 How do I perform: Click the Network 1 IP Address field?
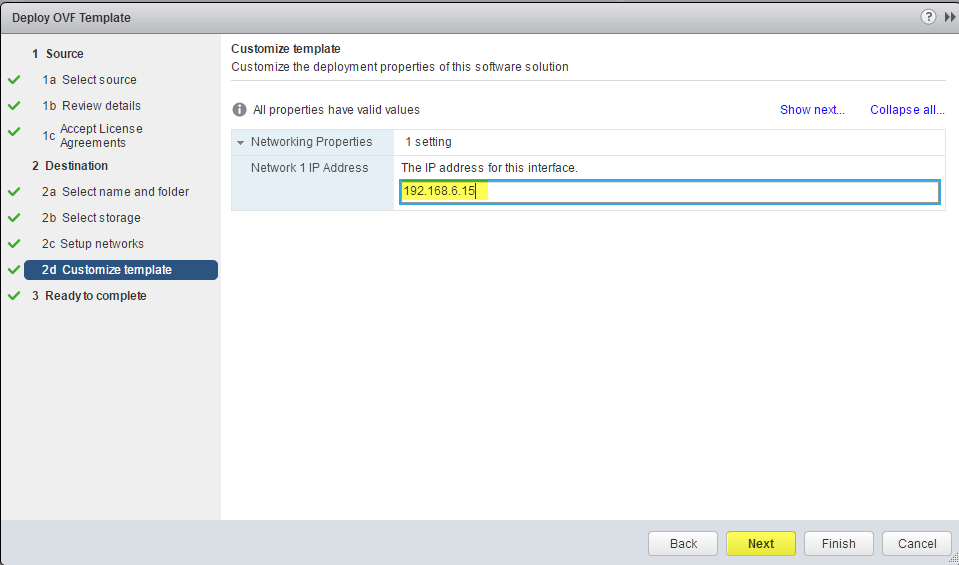tap(670, 191)
